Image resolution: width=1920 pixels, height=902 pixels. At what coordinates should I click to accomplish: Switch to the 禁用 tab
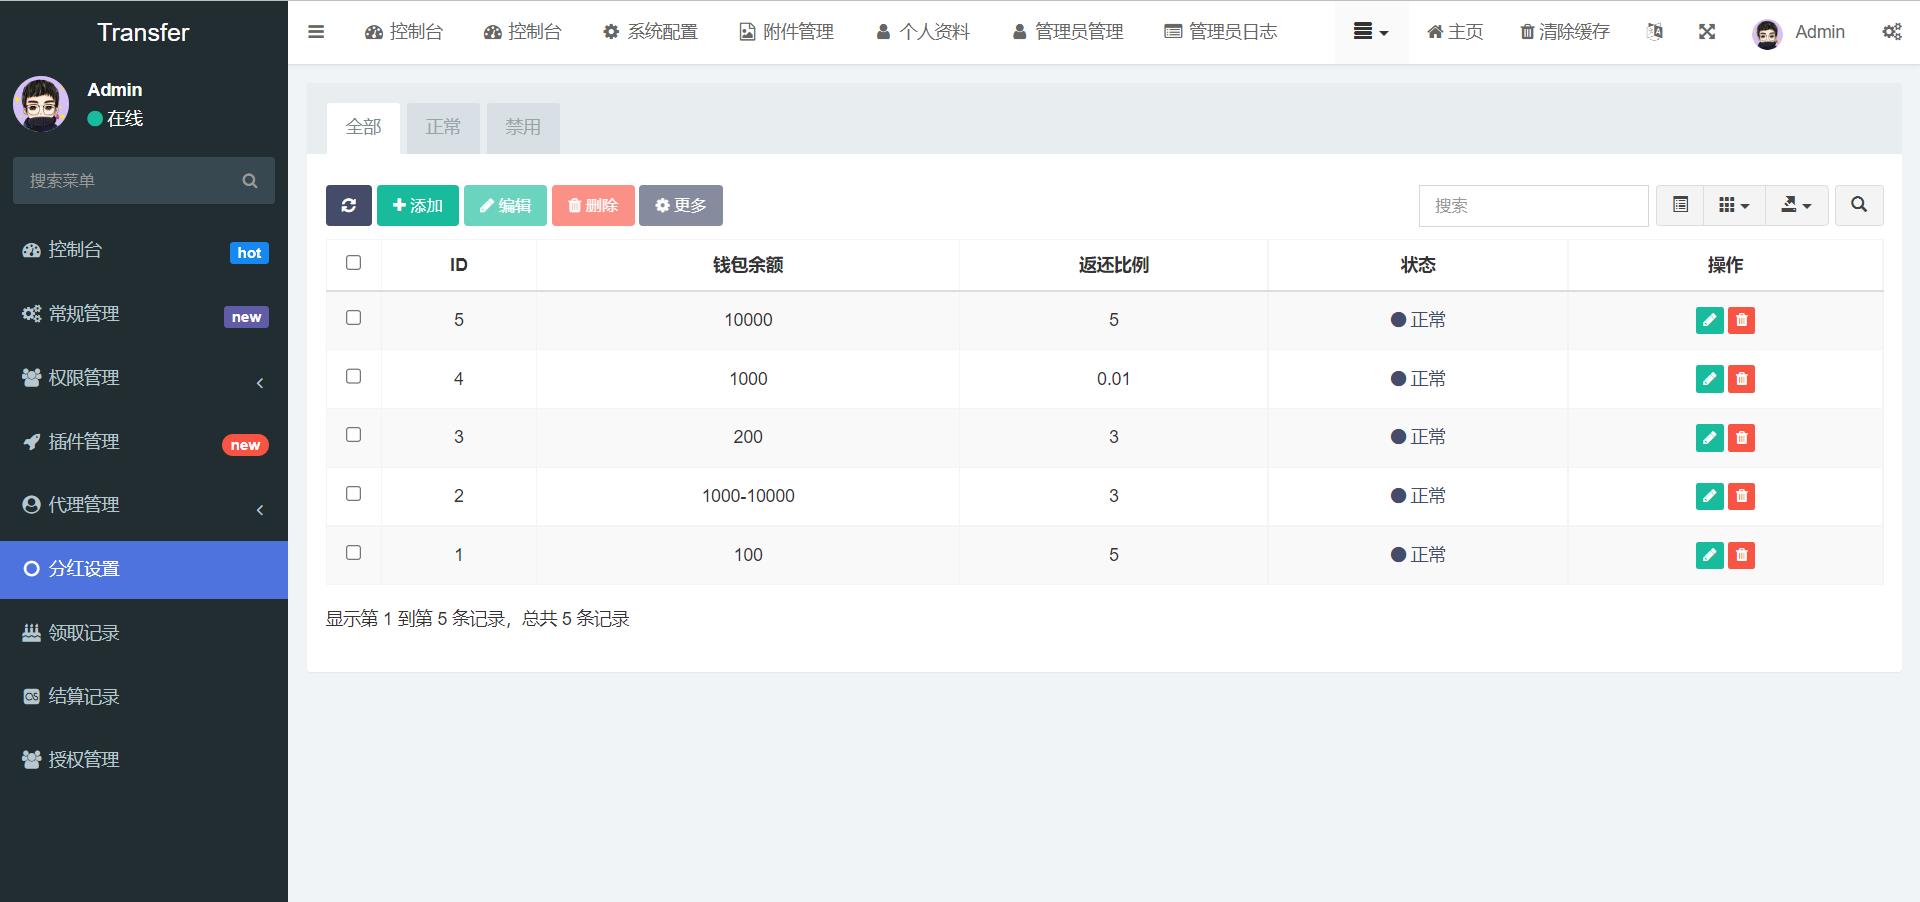click(x=523, y=127)
